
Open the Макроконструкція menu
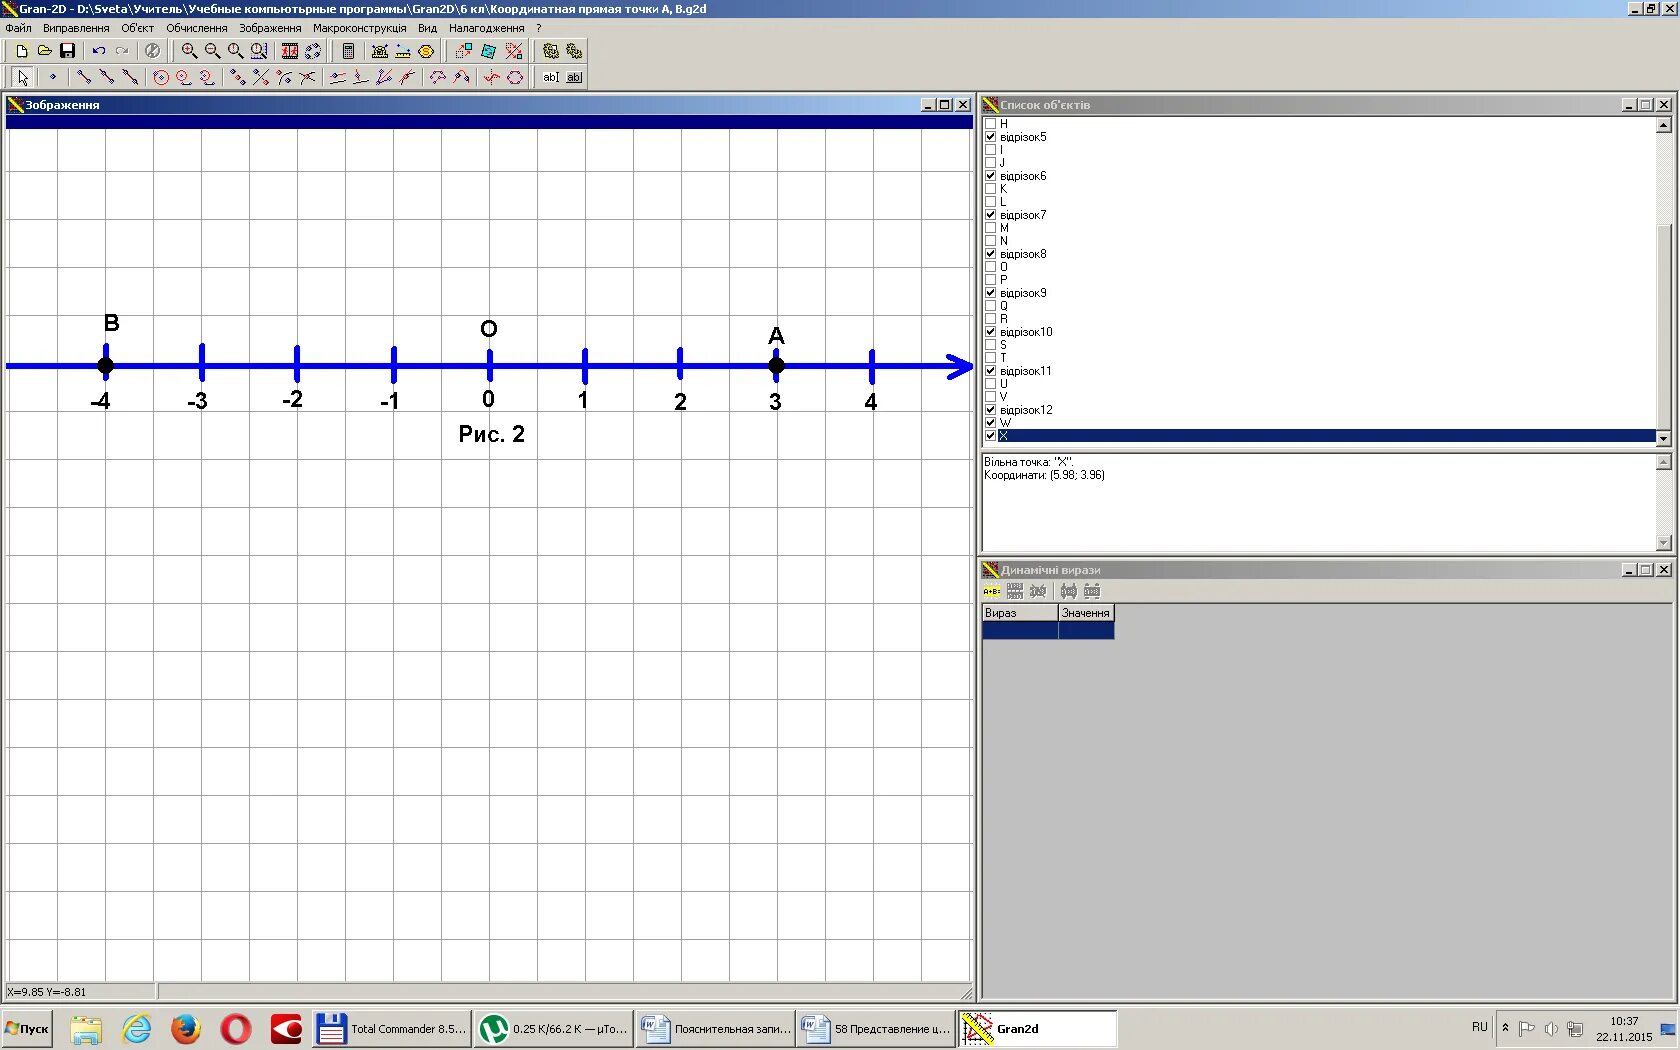click(x=360, y=28)
